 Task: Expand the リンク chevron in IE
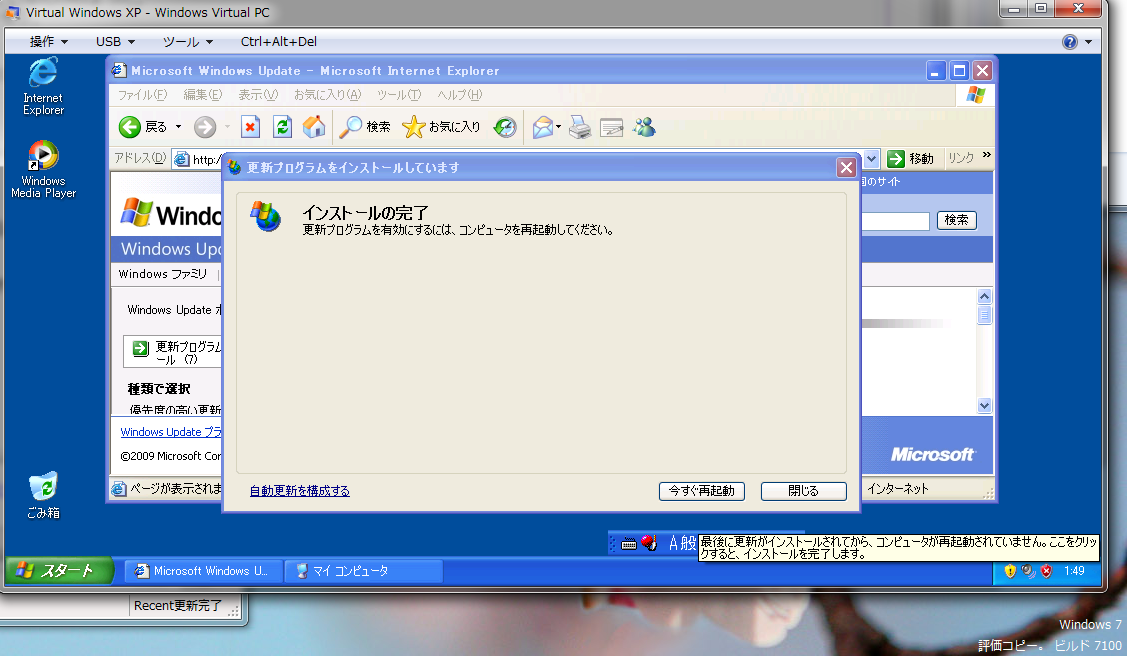pos(987,156)
